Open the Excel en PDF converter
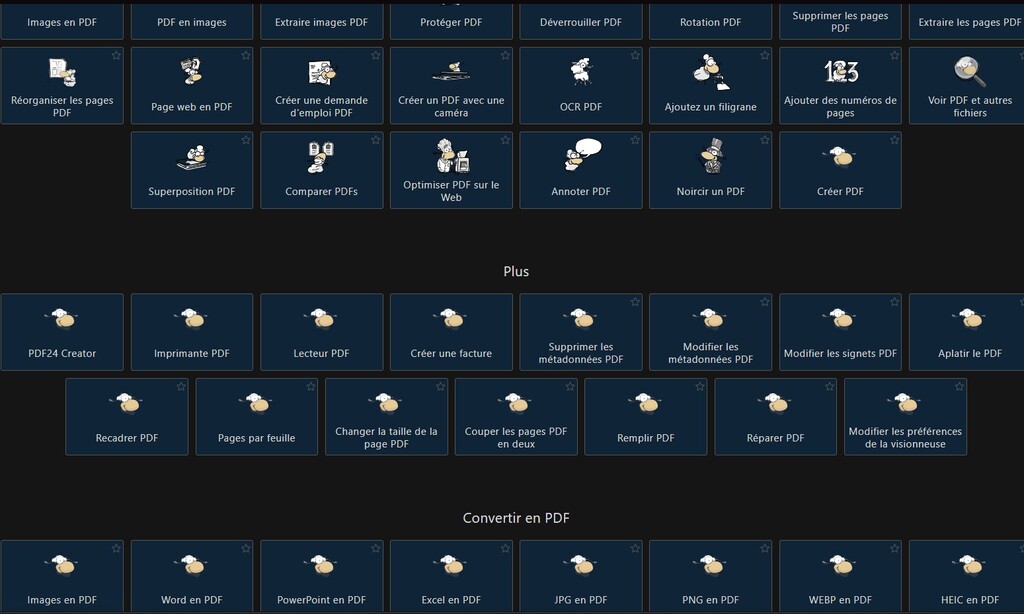The height and width of the screenshot is (614, 1024). 451,576
